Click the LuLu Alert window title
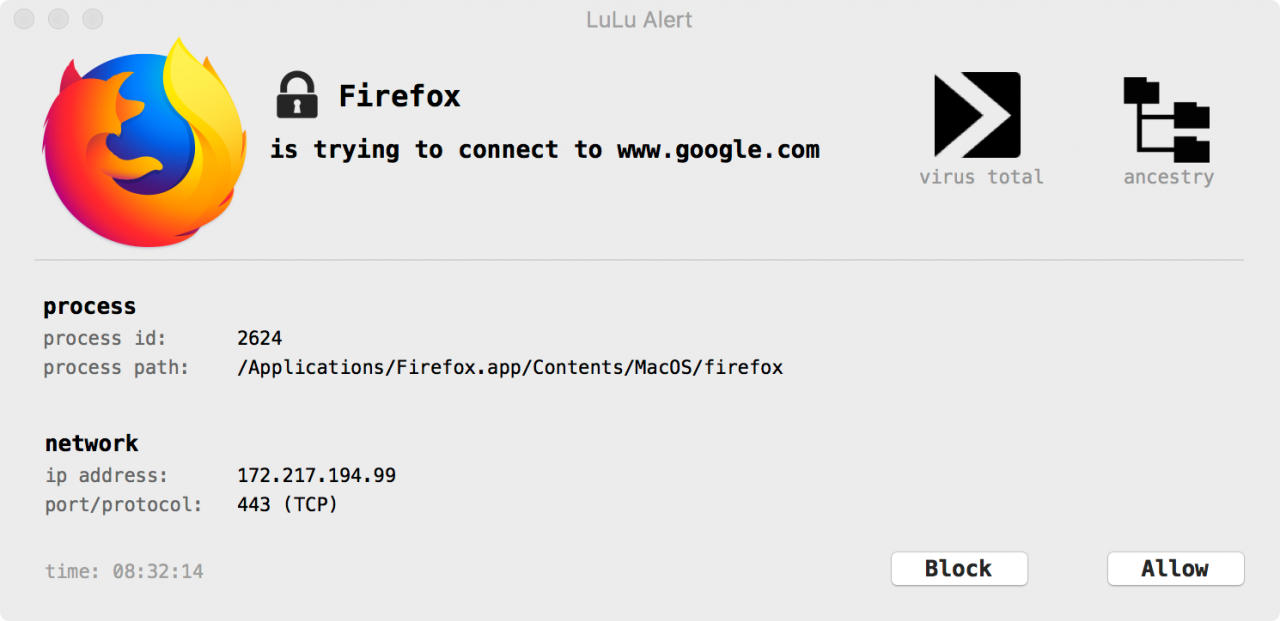The image size is (1280, 621). (640, 20)
